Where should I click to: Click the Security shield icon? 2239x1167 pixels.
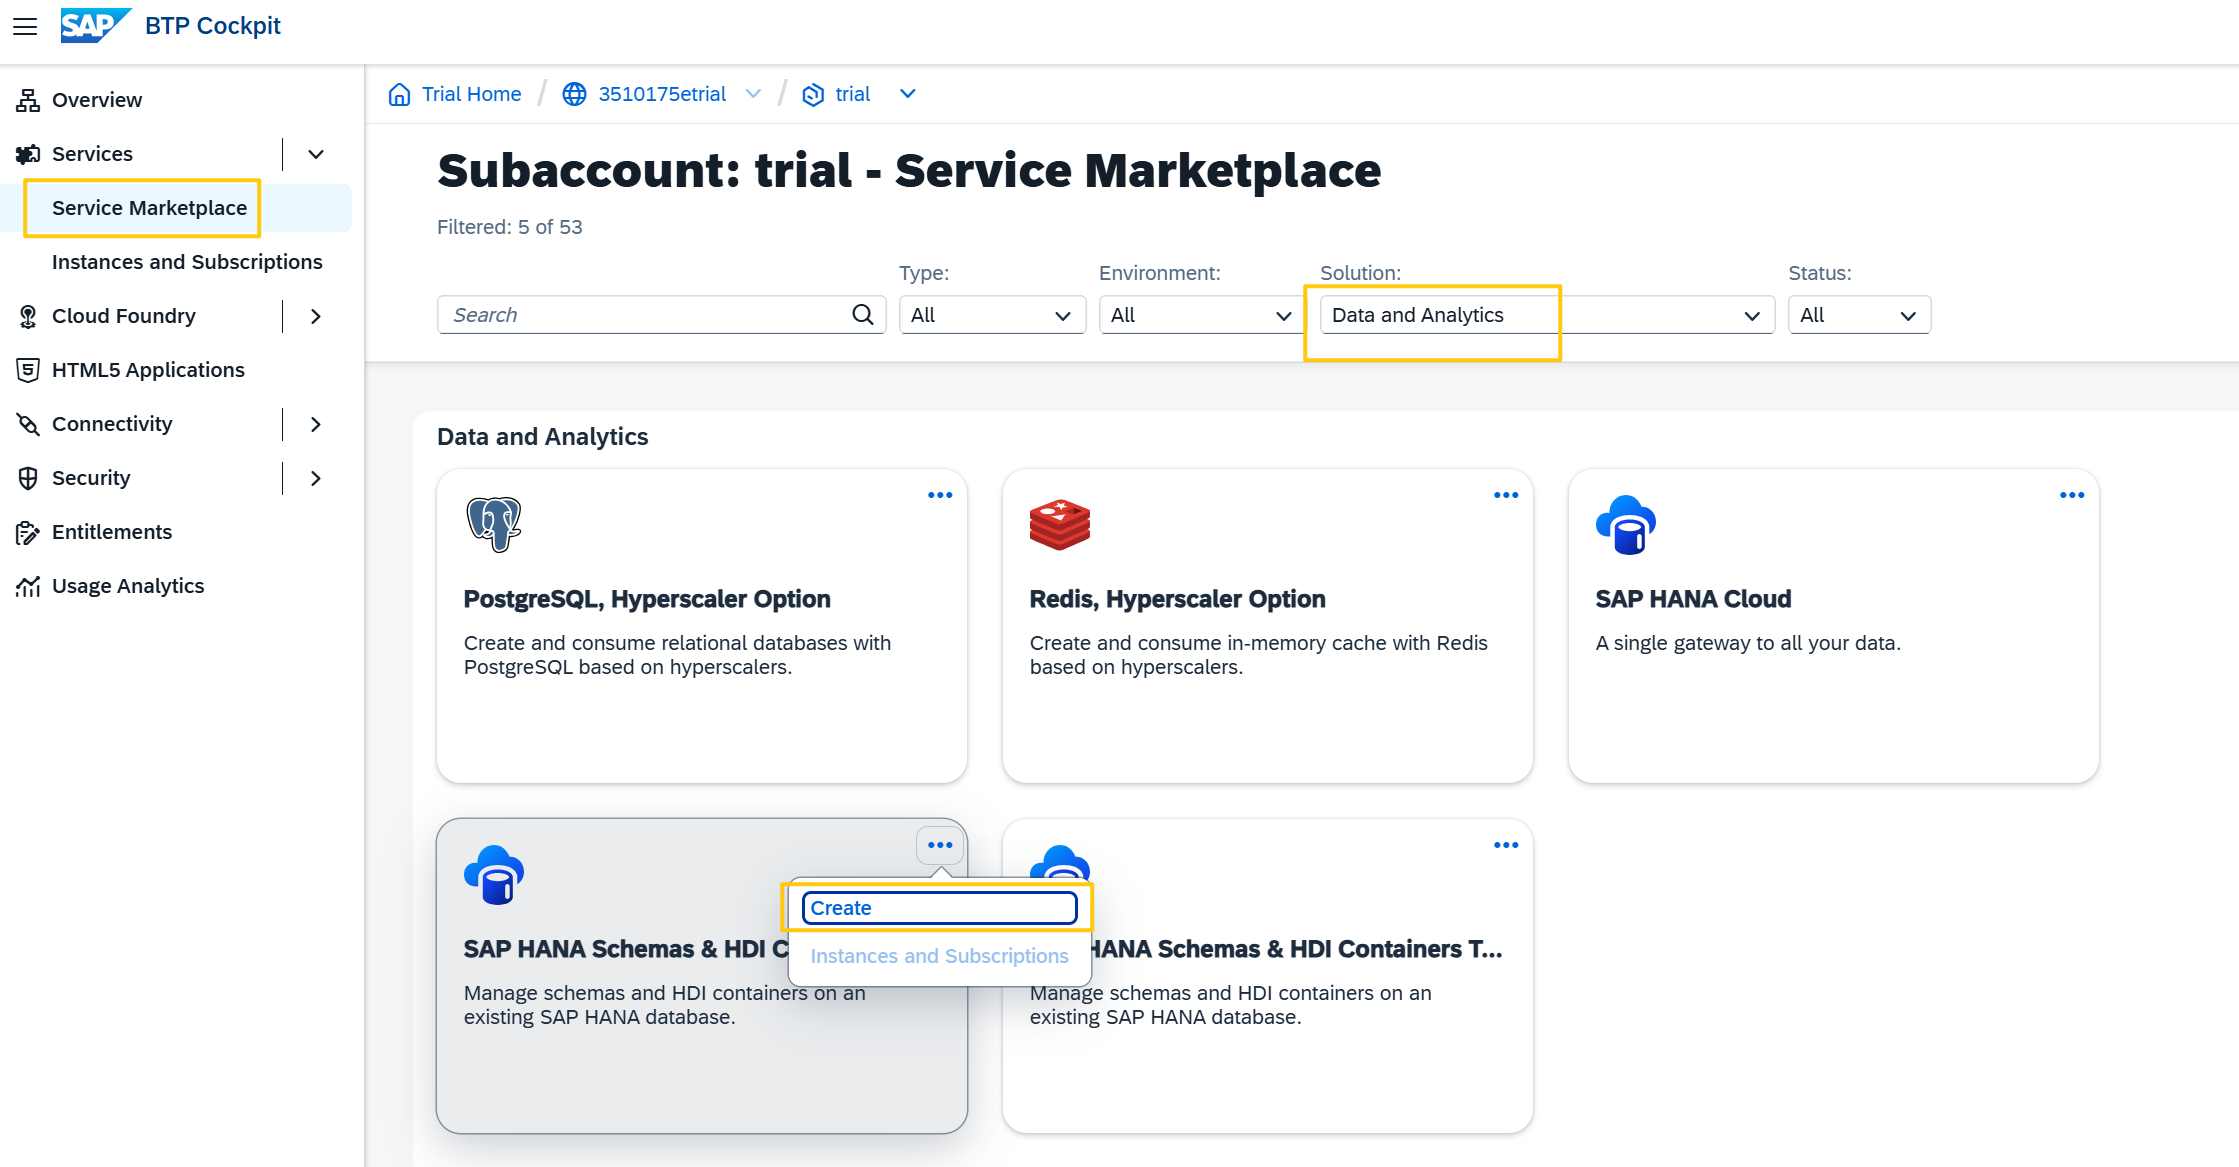[28, 478]
